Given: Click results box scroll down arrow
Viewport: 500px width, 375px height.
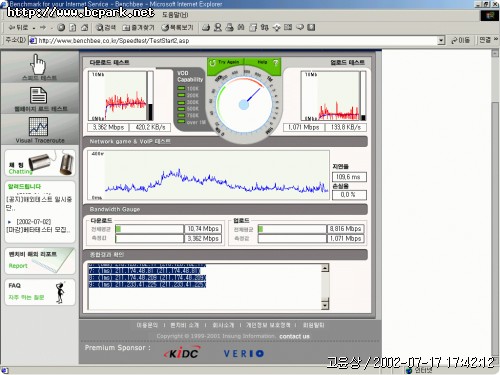Looking at the screenshot, I should 325,305.
